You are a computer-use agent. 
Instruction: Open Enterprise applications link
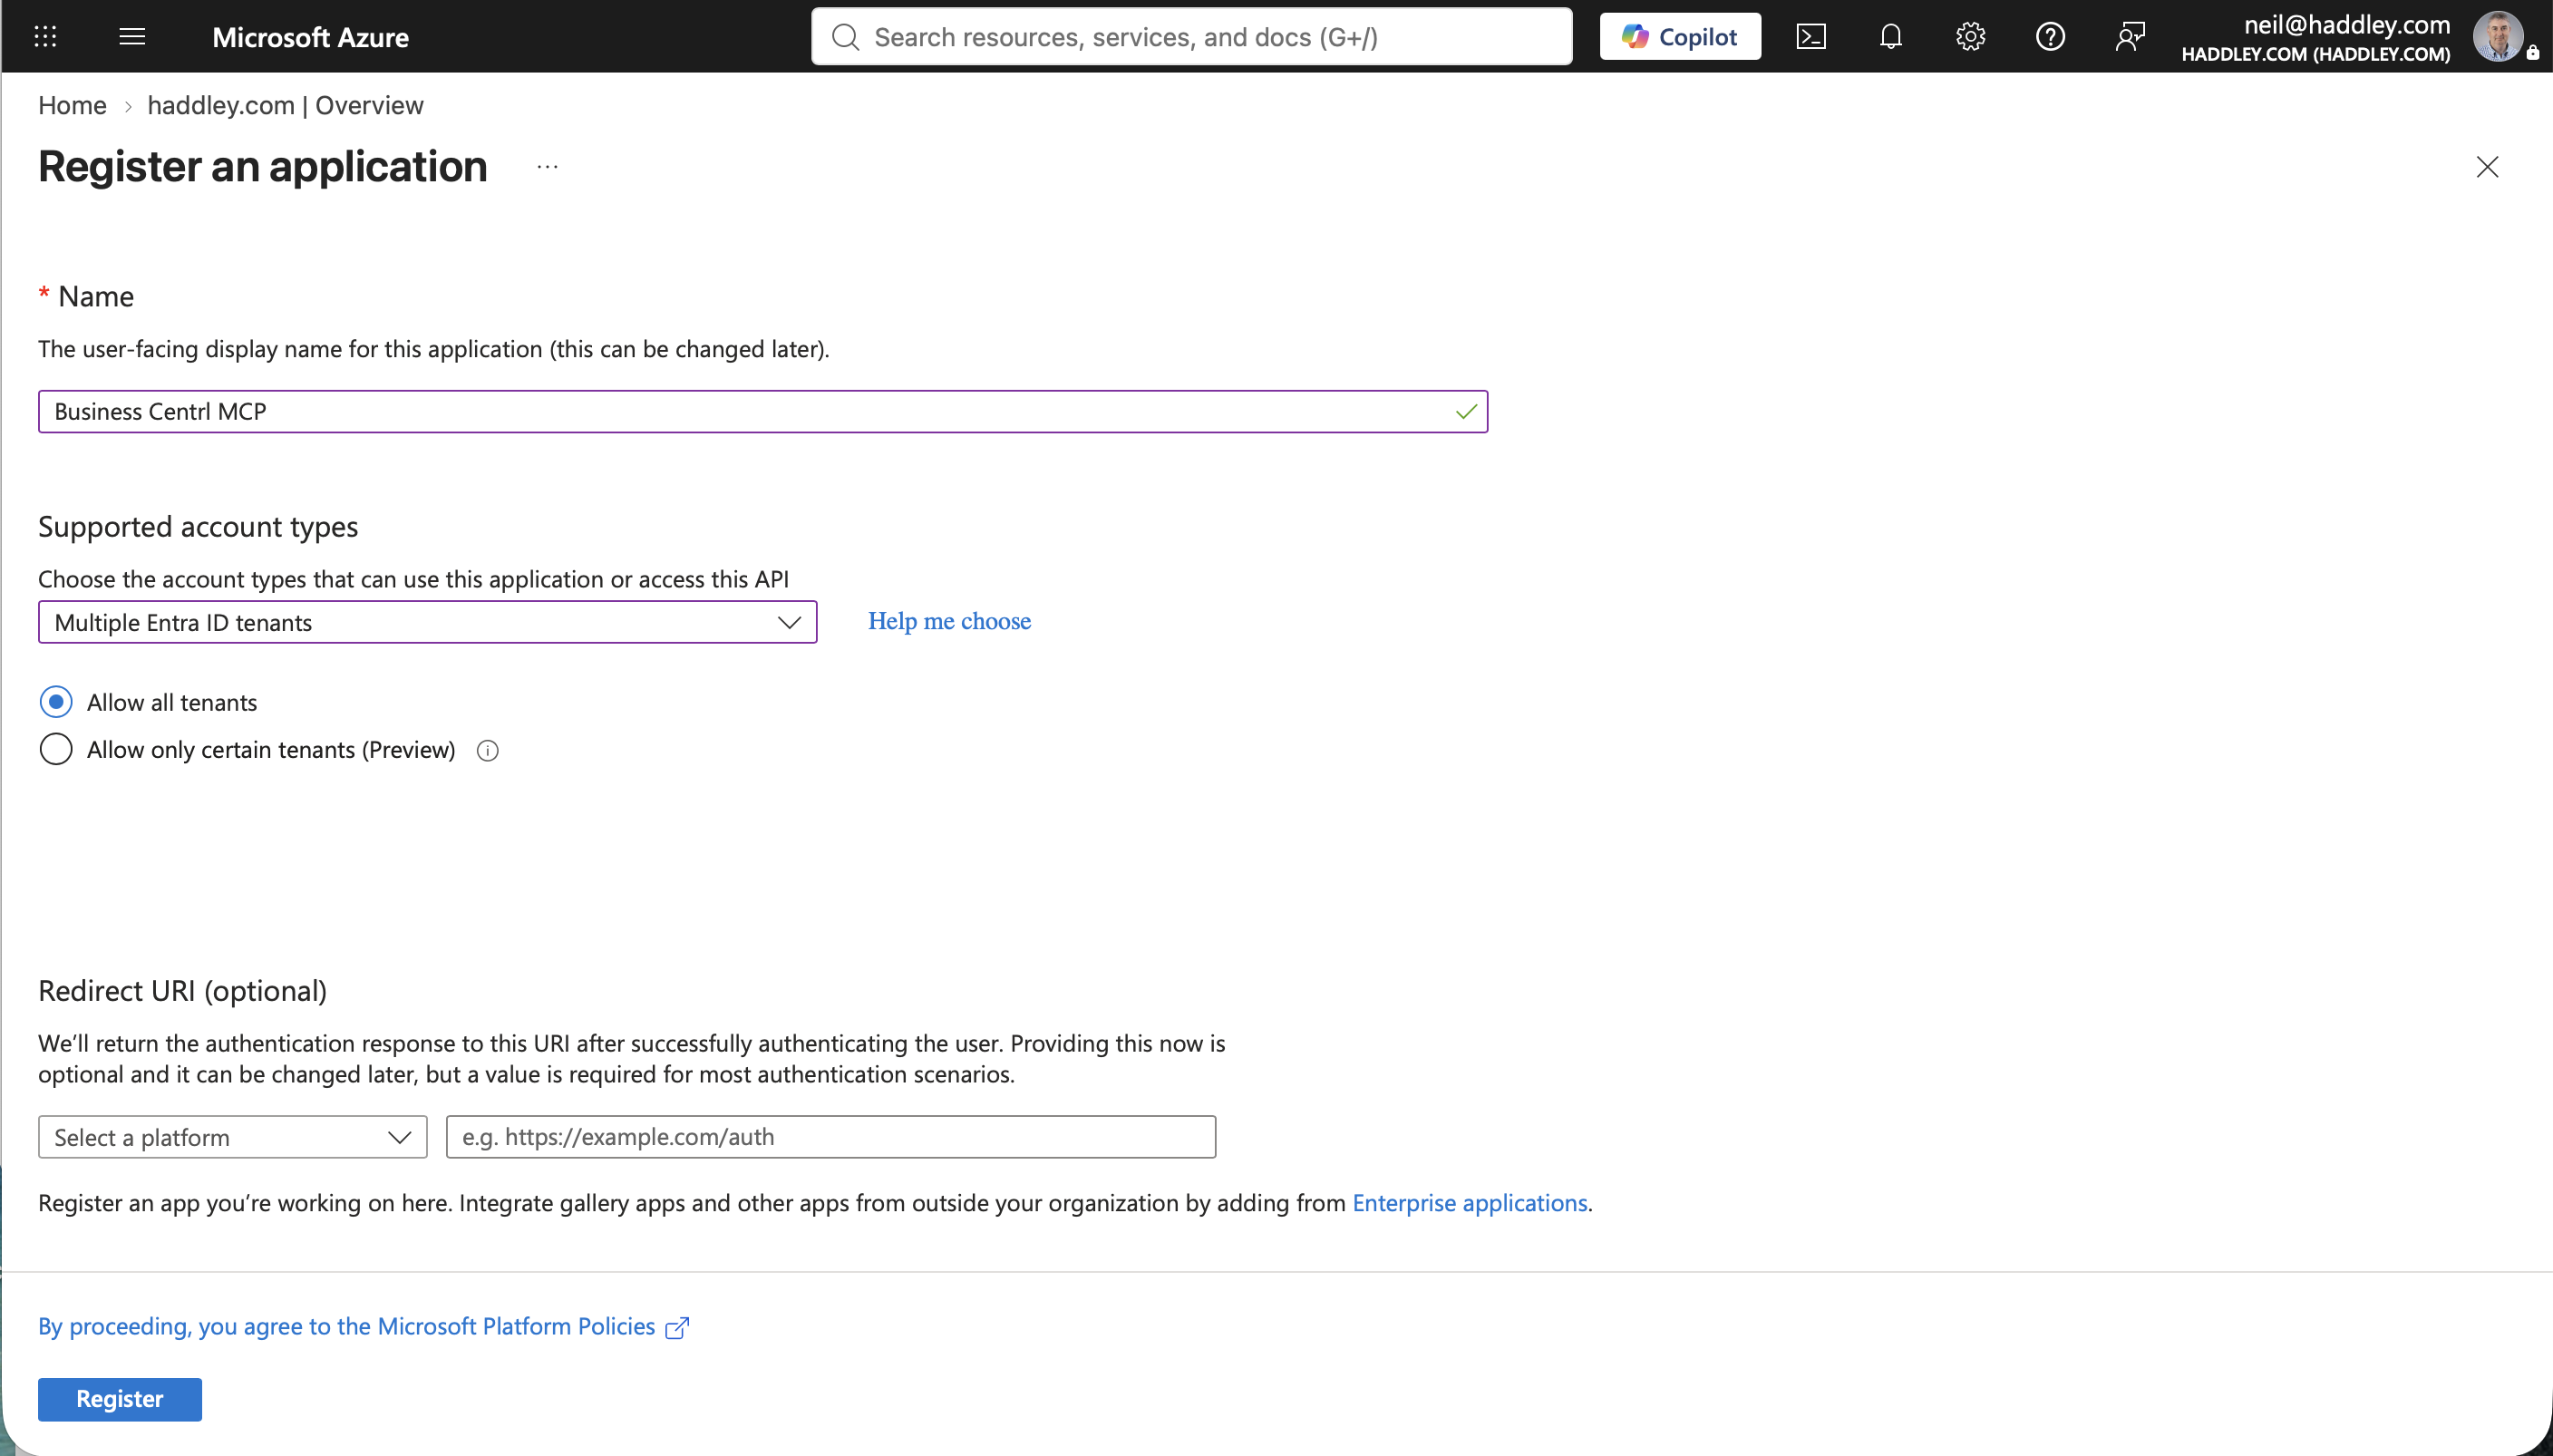coord(1469,1203)
